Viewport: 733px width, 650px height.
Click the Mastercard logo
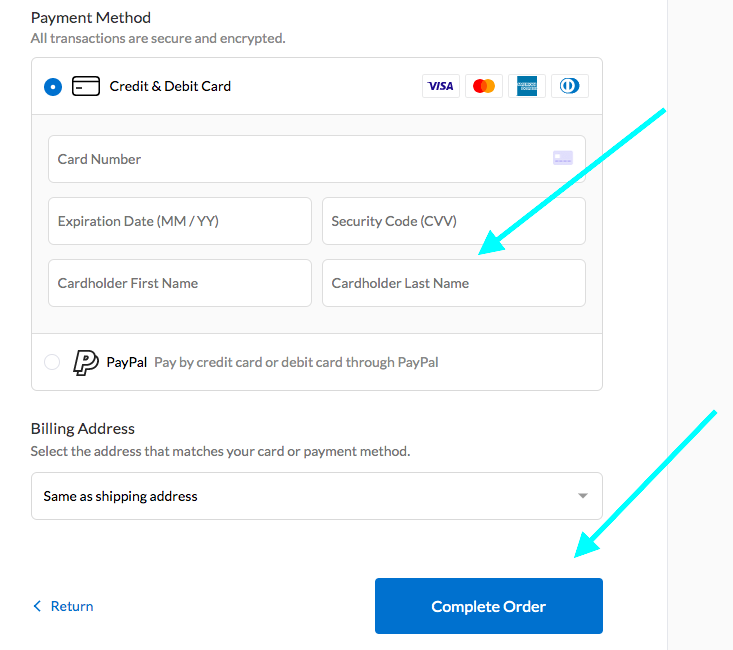[483, 86]
